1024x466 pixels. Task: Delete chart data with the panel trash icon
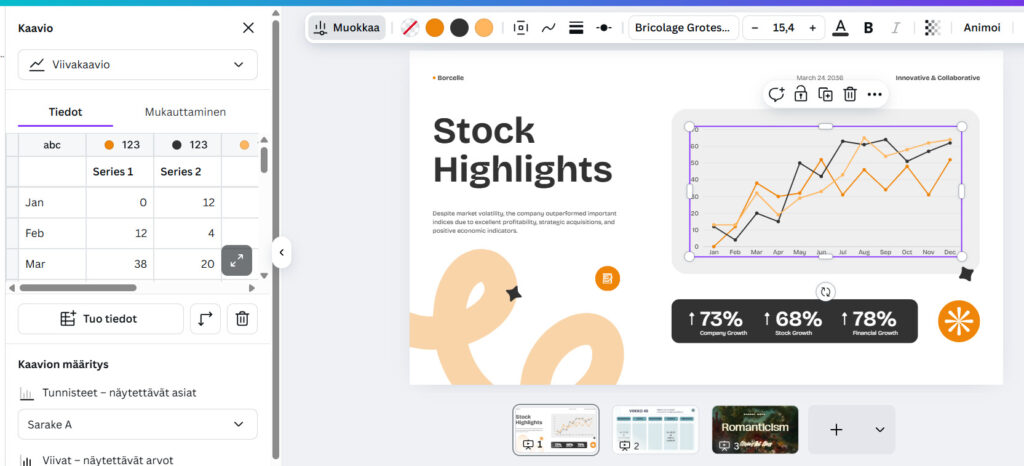pyautogui.click(x=241, y=319)
